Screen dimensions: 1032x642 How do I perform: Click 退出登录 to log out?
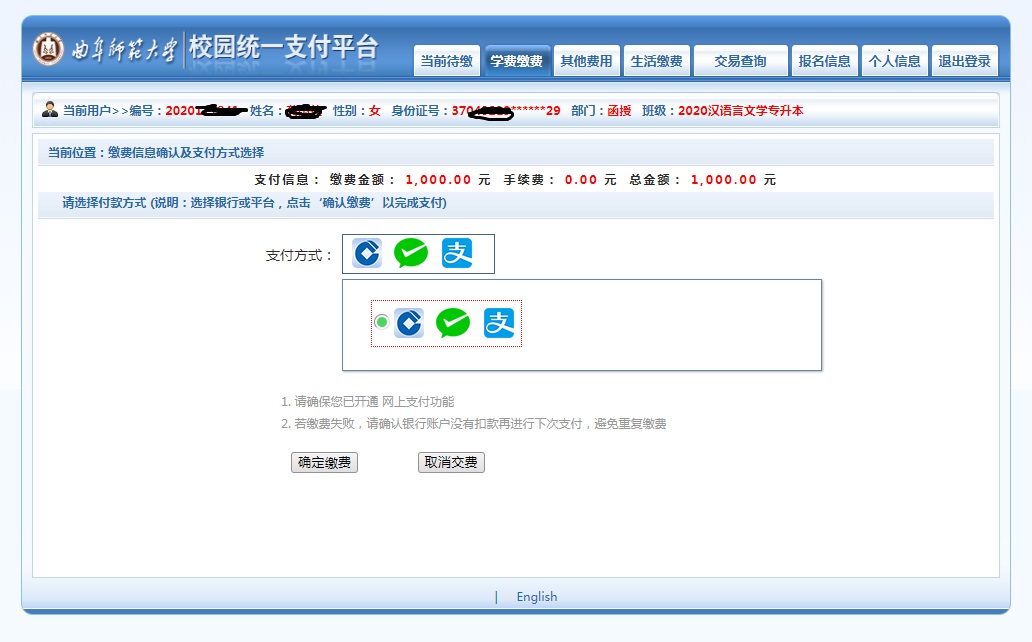(965, 61)
